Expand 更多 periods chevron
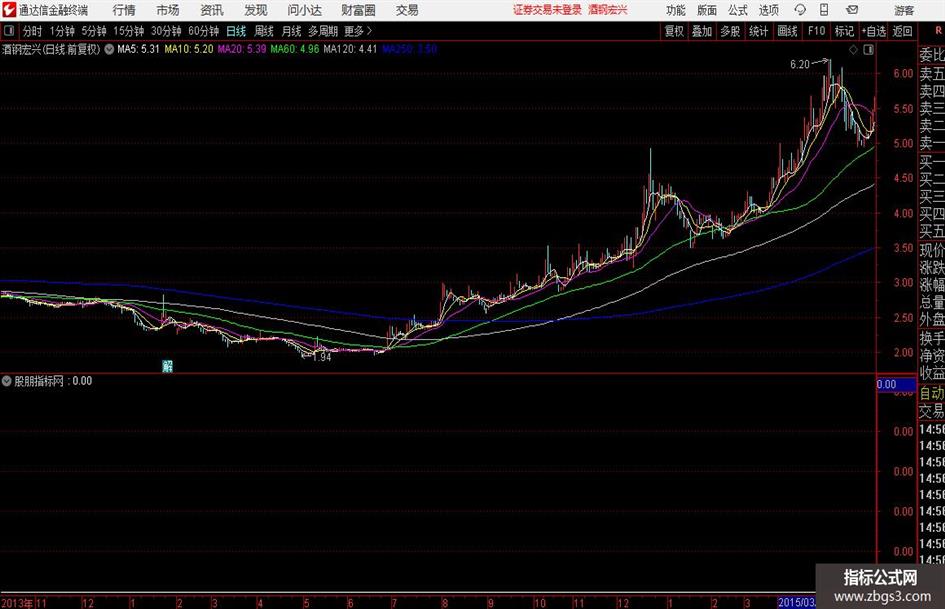The width and height of the screenshot is (945, 609). [359, 31]
